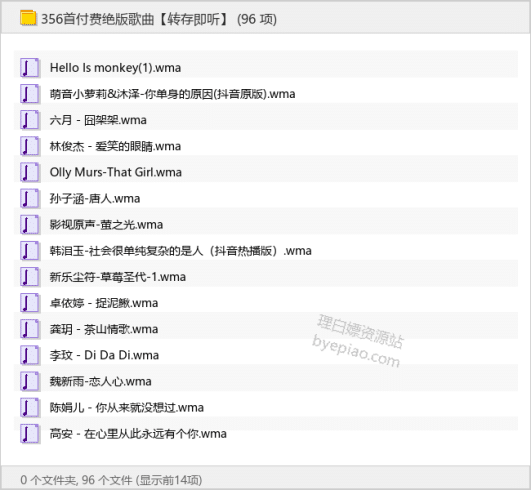The image size is (531, 490).
Task: Select file icon next to Olly Murs-That Girl
Action: [30, 172]
